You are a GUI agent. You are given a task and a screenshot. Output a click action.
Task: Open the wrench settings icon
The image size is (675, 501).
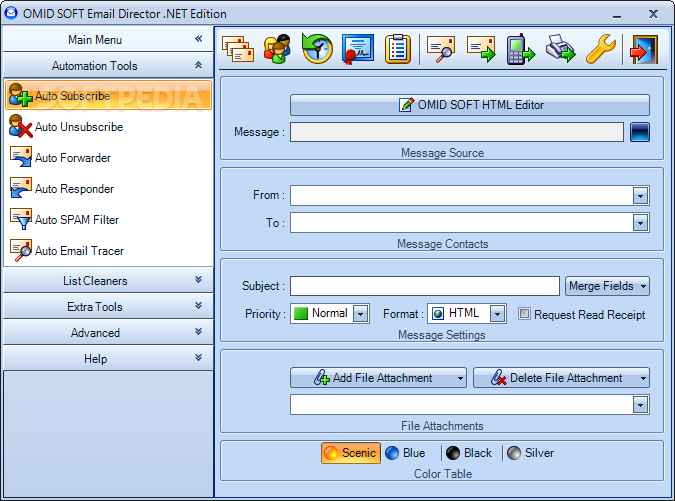point(601,49)
